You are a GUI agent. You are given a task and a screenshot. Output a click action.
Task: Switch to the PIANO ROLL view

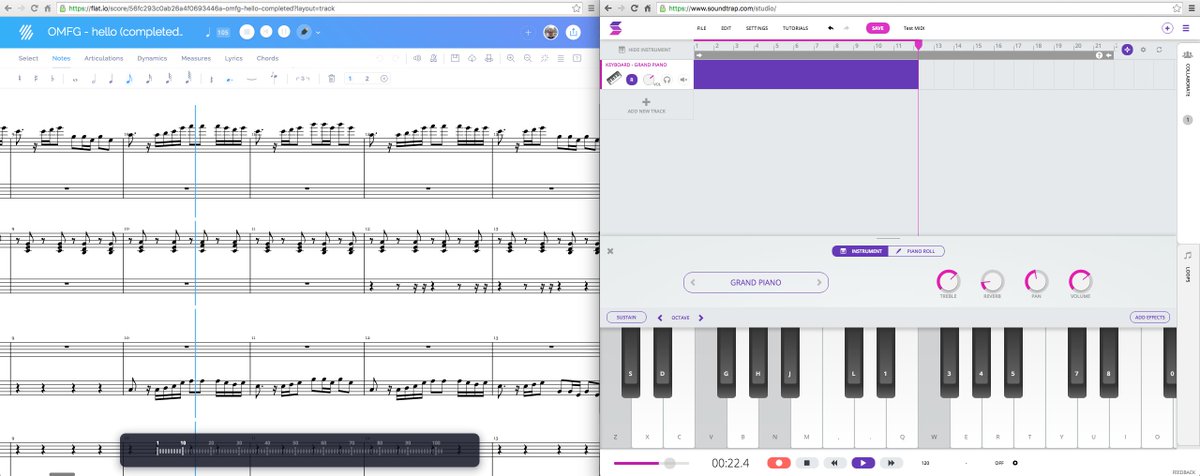click(916, 251)
